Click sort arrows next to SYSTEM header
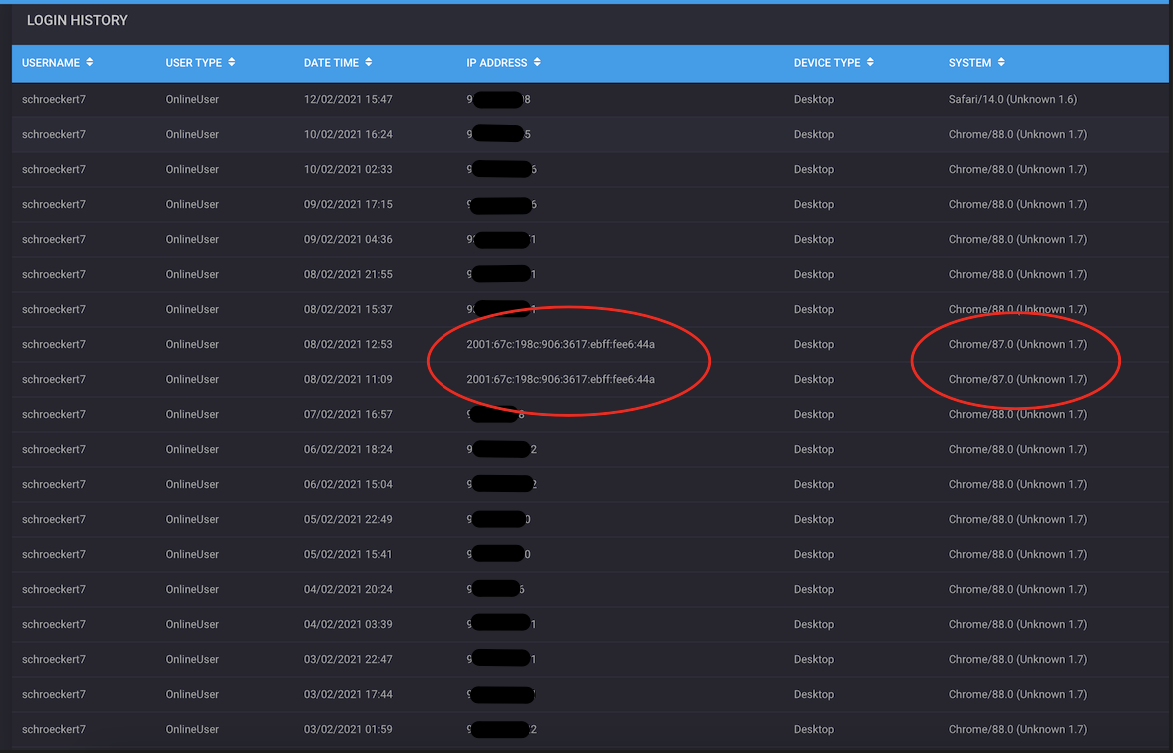 [1001, 62]
